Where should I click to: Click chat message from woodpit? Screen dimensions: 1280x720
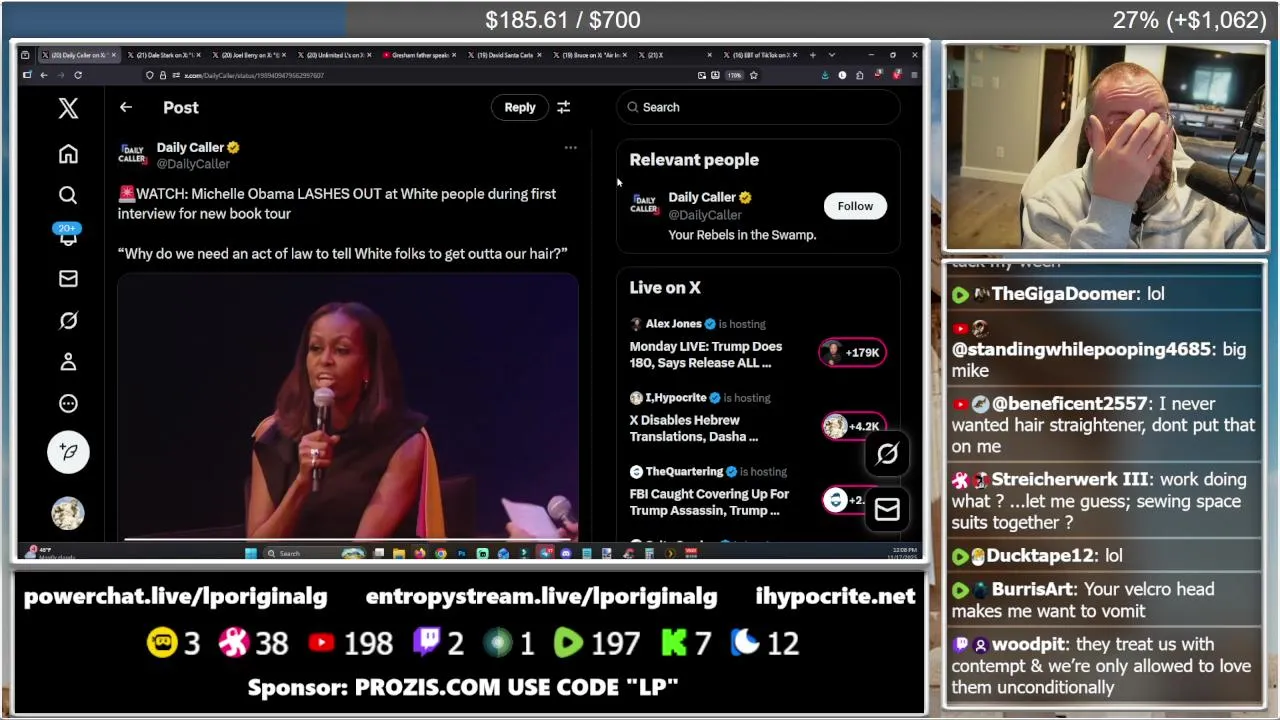point(1102,666)
